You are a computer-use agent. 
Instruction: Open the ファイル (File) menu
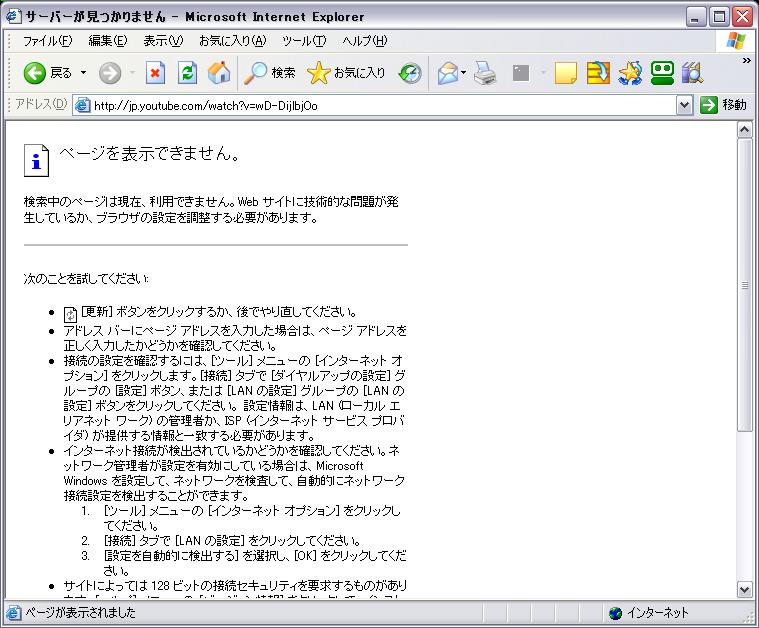(47, 41)
